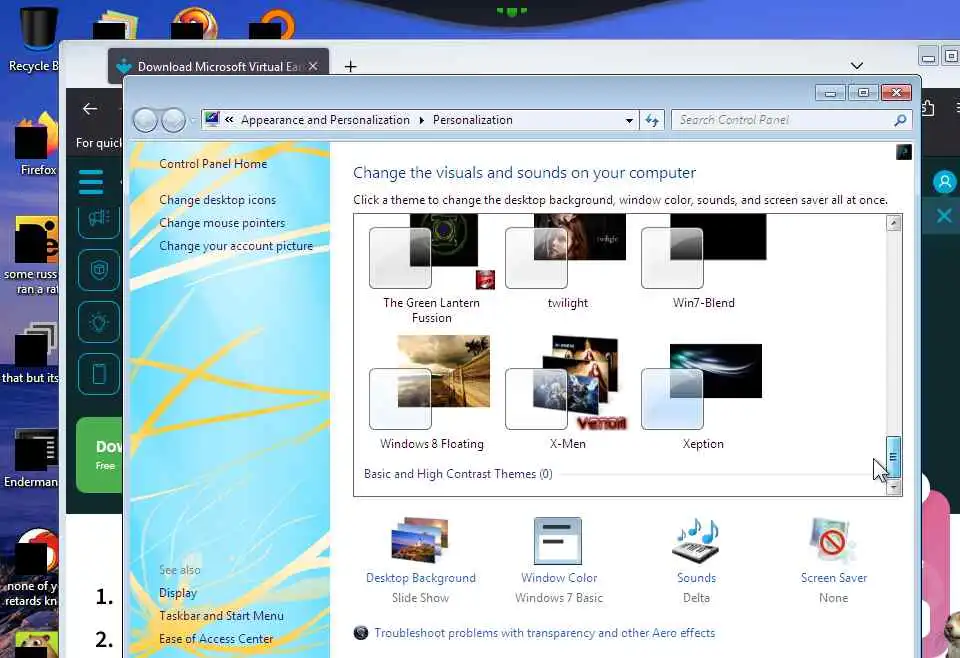Click the Control Panel Forward button
Screen dimensions: 960x658
click(x=173, y=121)
